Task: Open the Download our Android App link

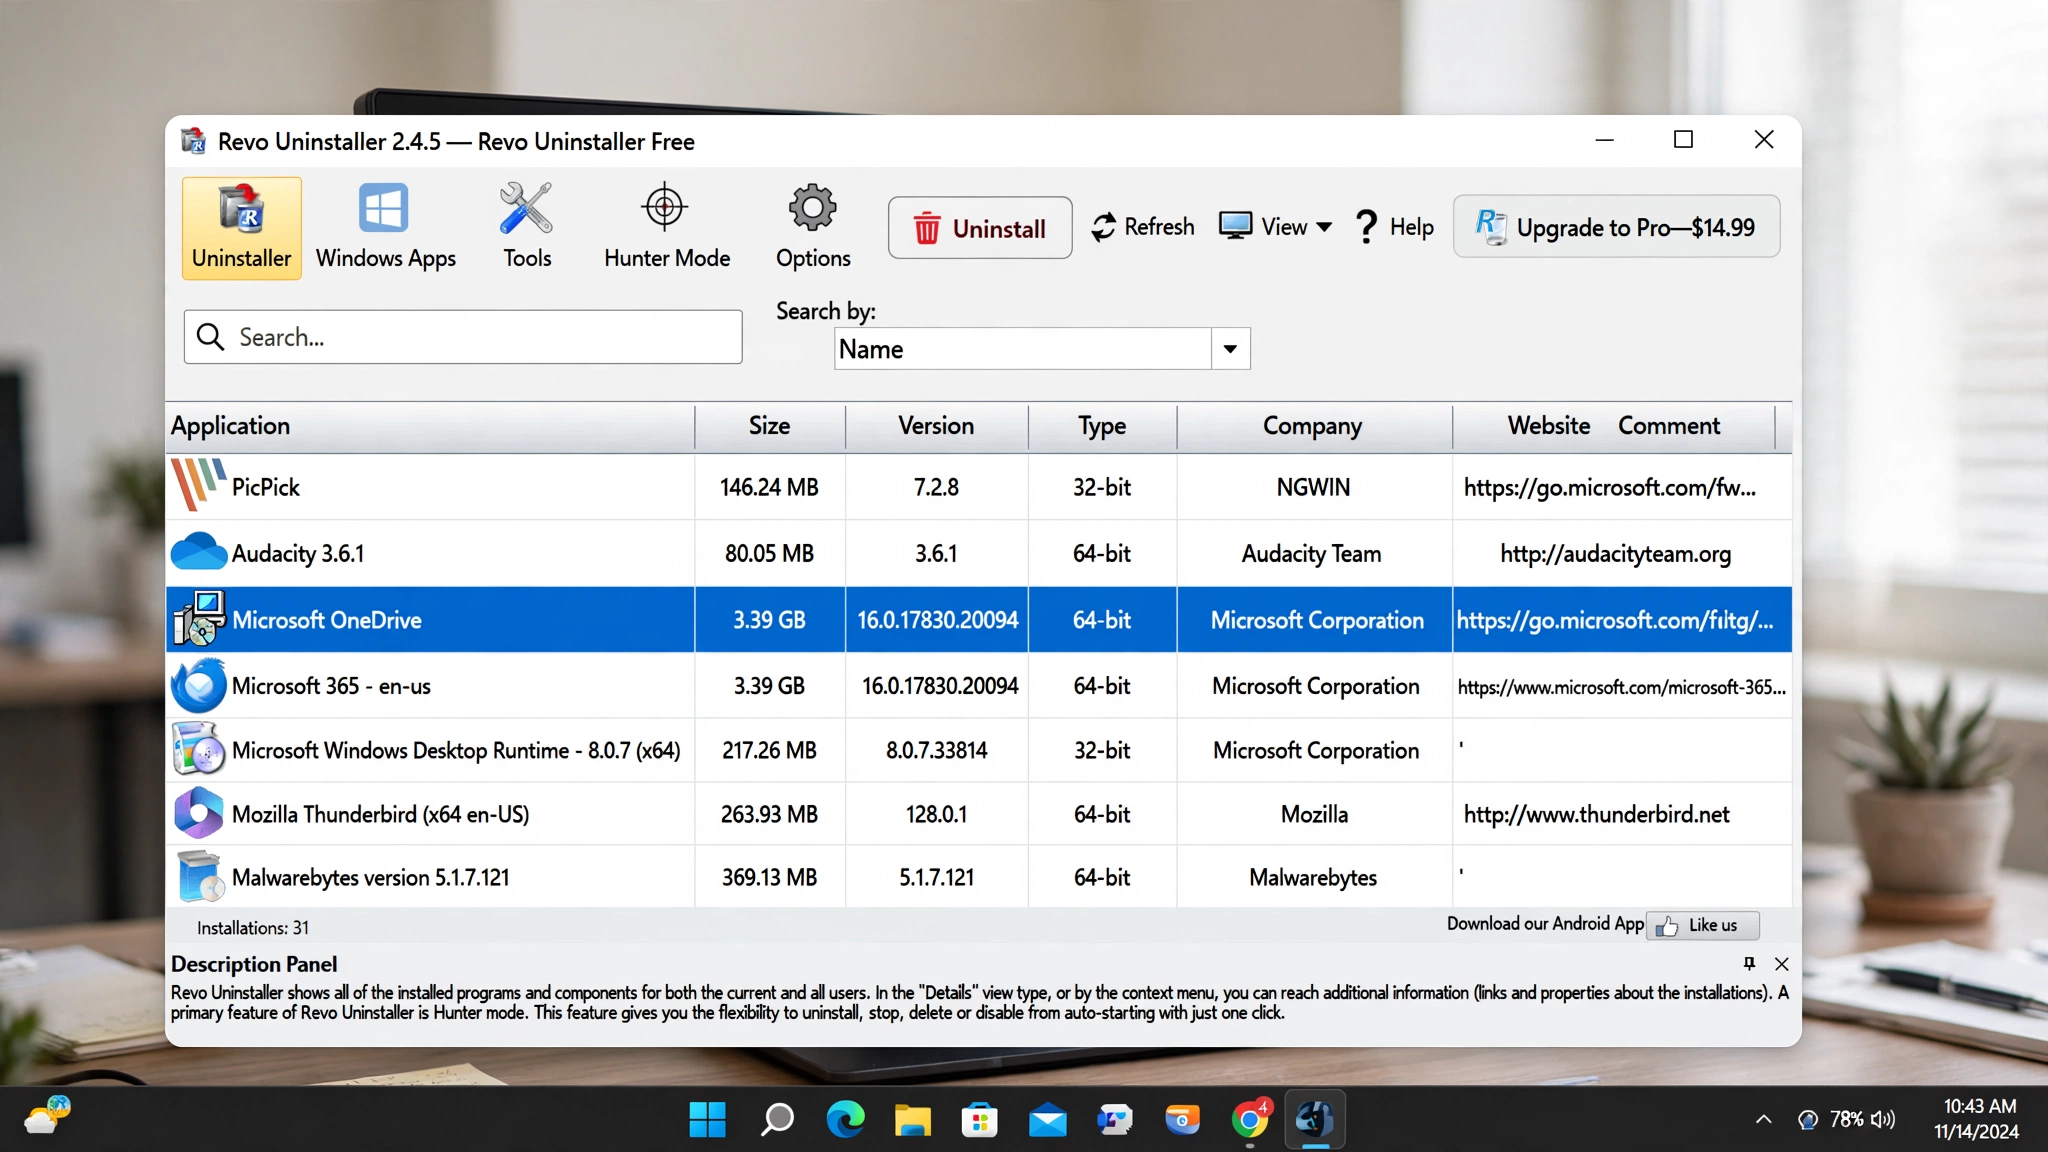Action: (x=1544, y=924)
